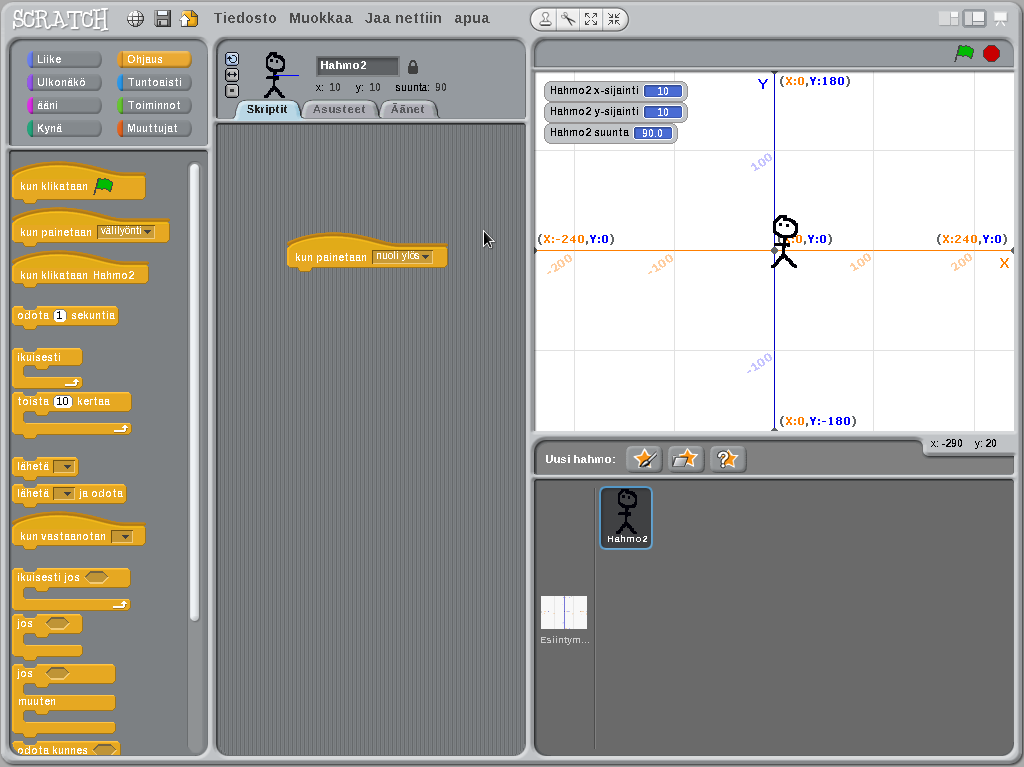The image size is (1024, 767).
Task: Get a surprise sprite
Action: tap(727, 459)
